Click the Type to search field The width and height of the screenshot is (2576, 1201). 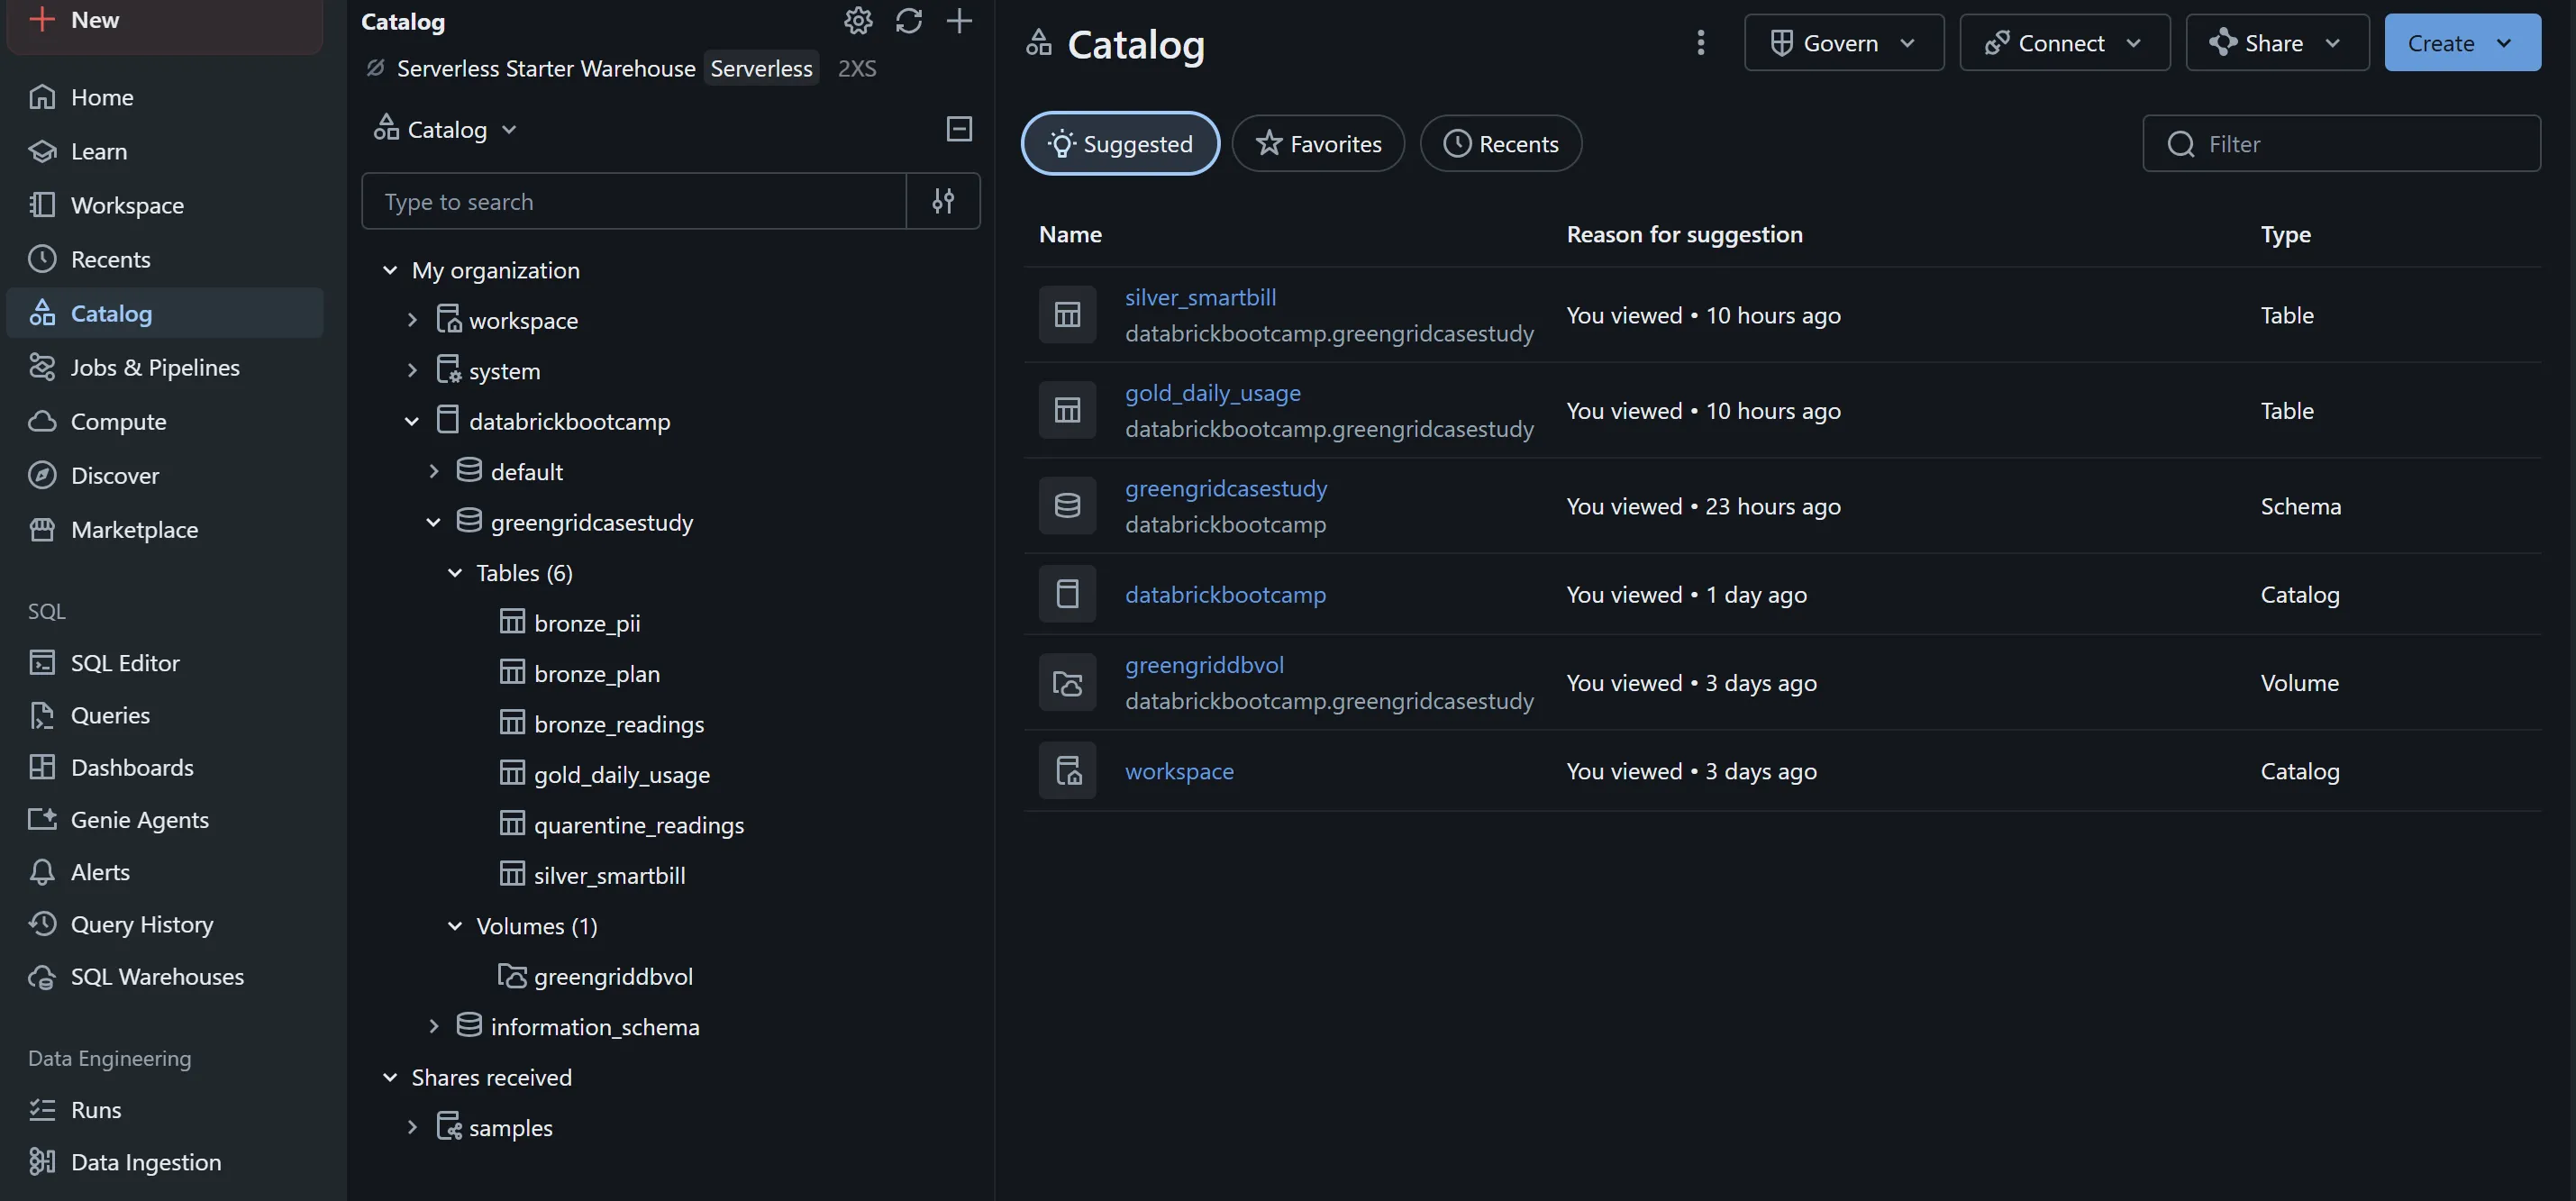(x=634, y=201)
